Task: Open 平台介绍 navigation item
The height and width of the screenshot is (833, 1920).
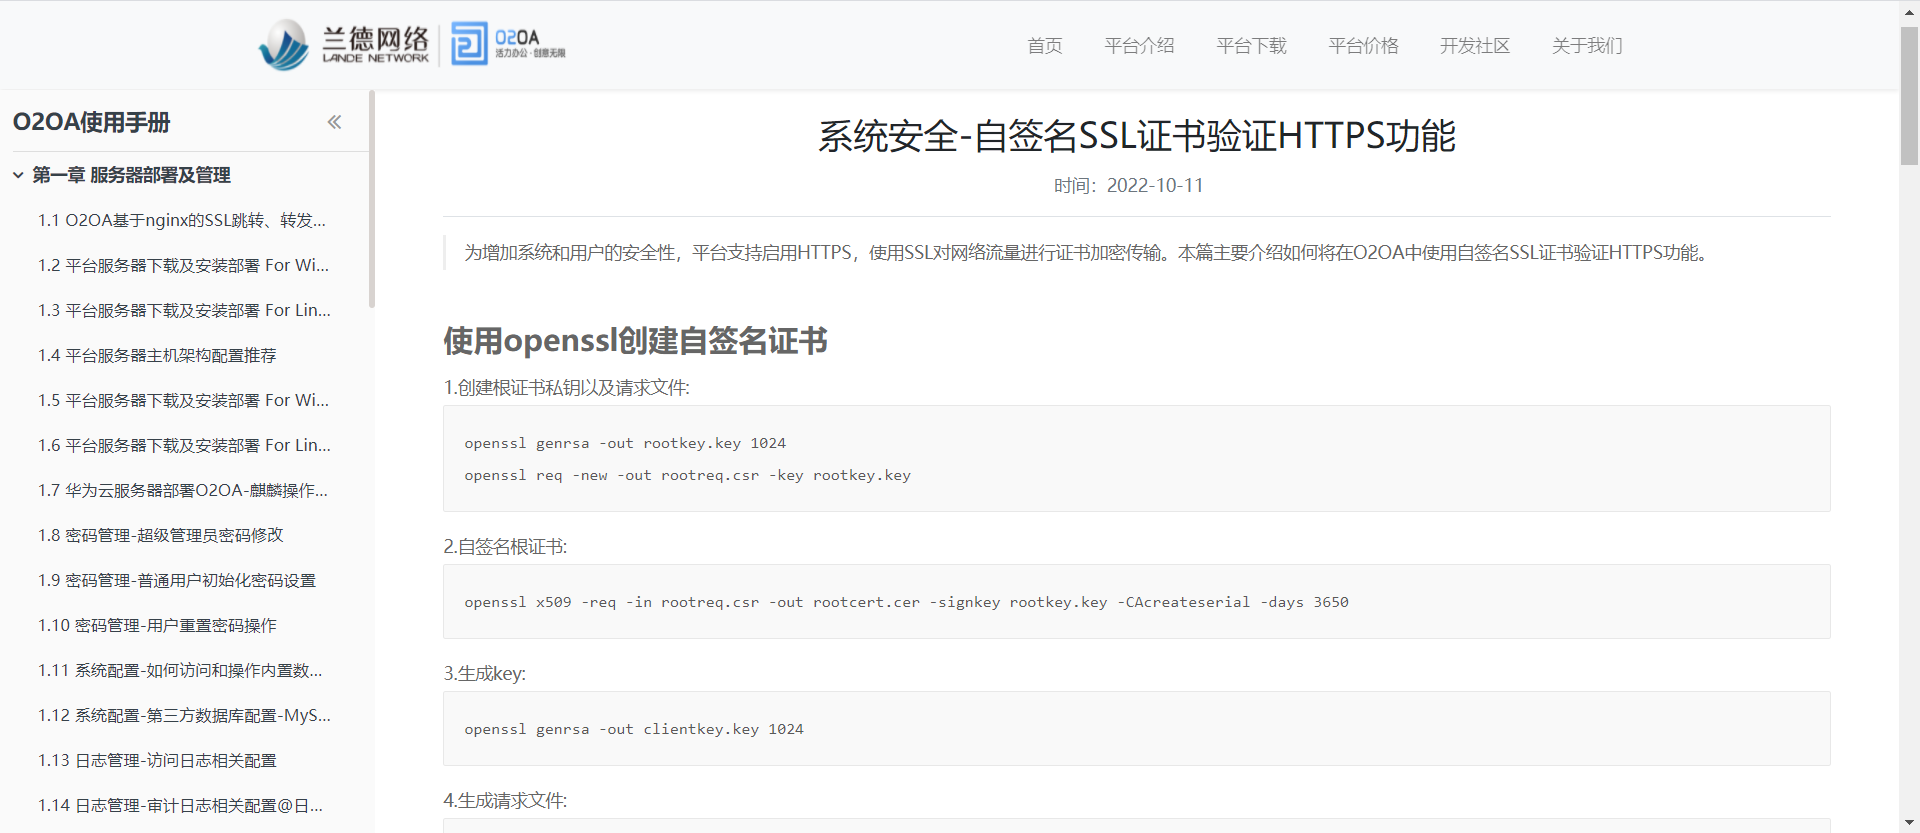Action: click(1139, 46)
